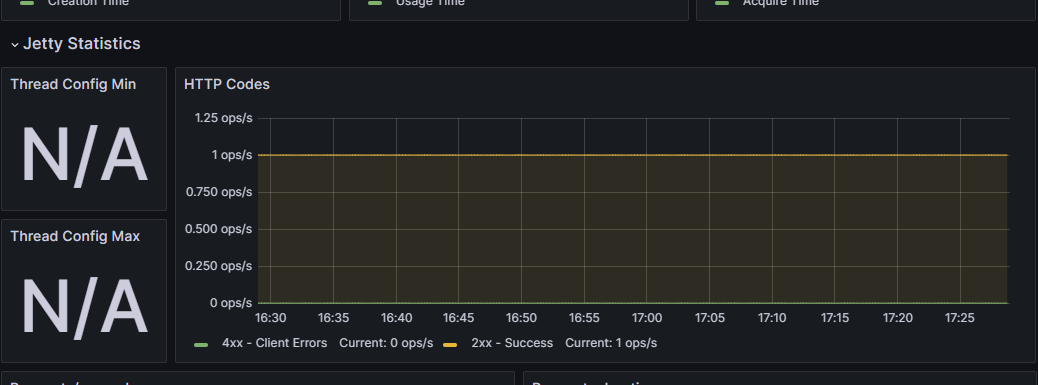The image size is (1038, 385).
Task: Click the 17:20 time axis label
Action: coord(898,318)
